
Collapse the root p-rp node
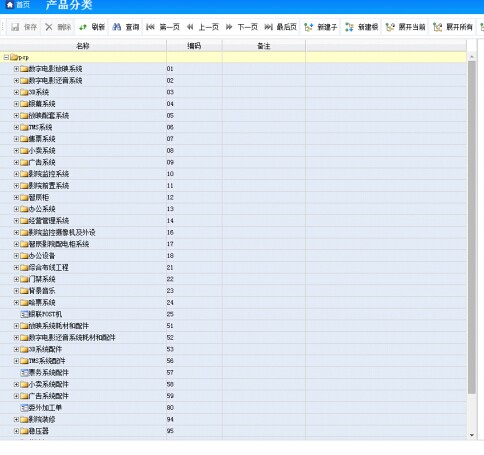(x=6, y=57)
